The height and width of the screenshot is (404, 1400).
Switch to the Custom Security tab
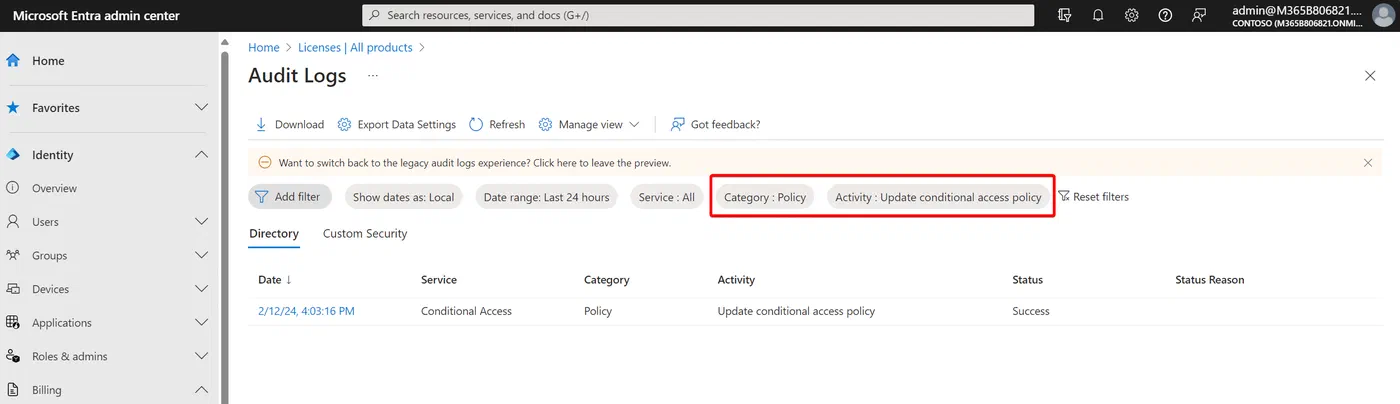pyautogui.click(x=365, y=234)
